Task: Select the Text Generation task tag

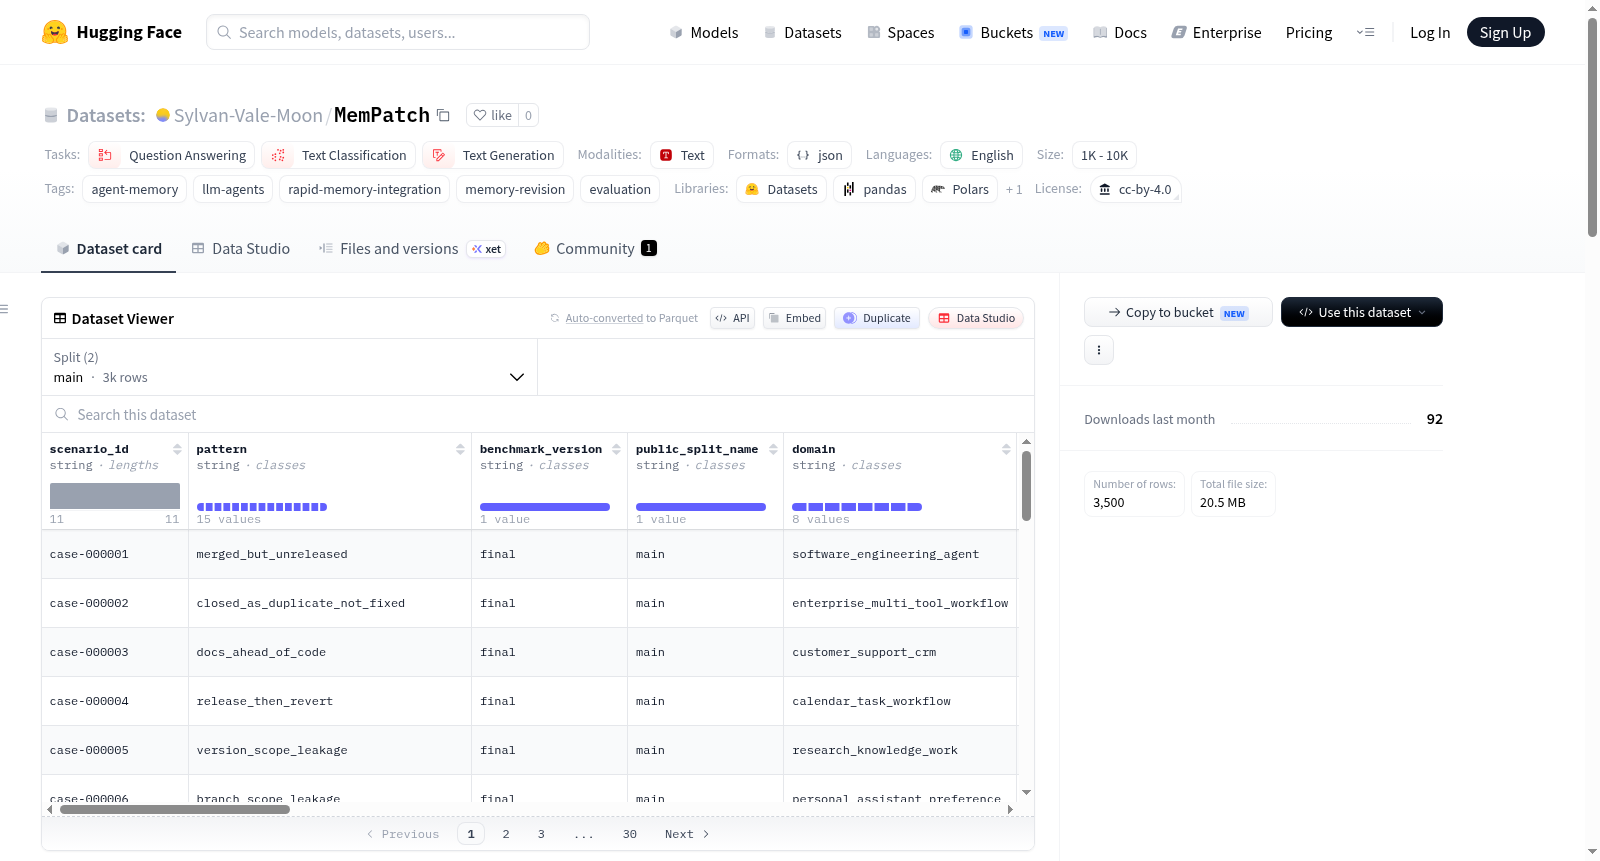Action: [x=493, y=155]
